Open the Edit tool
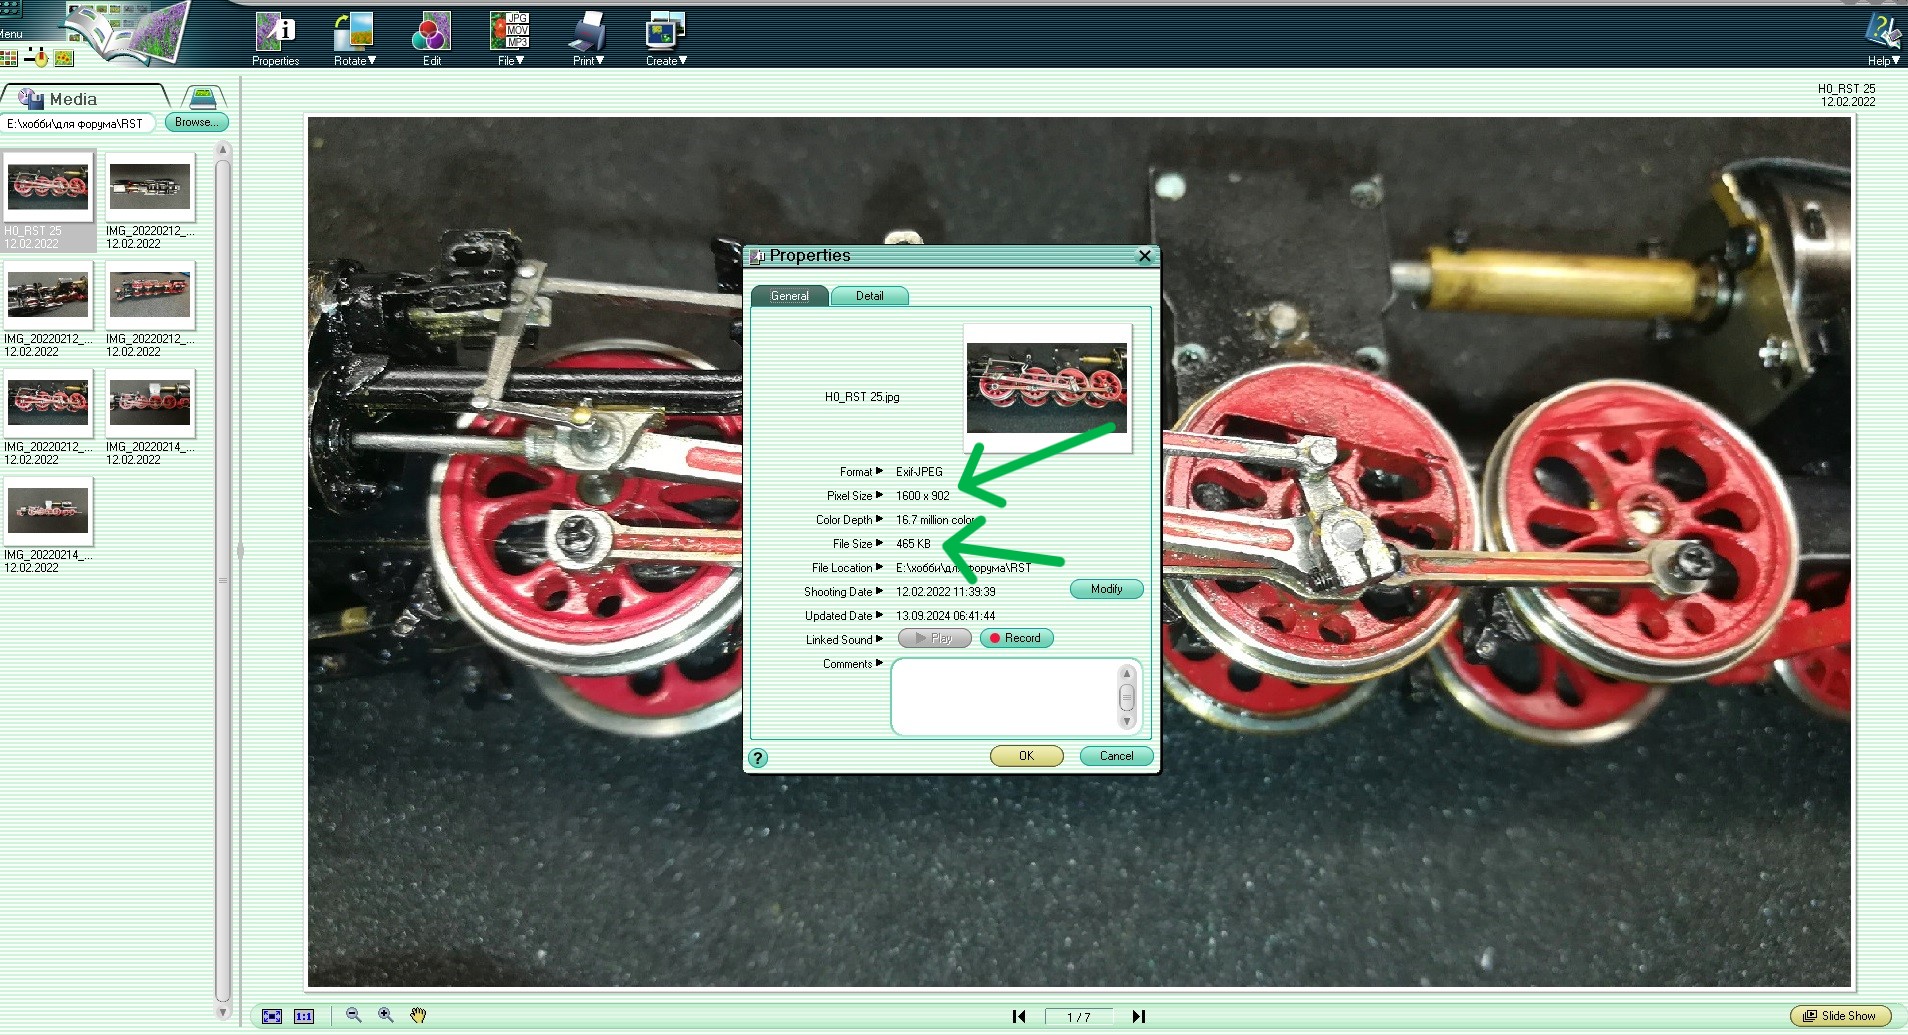 [x=431, y=39]
